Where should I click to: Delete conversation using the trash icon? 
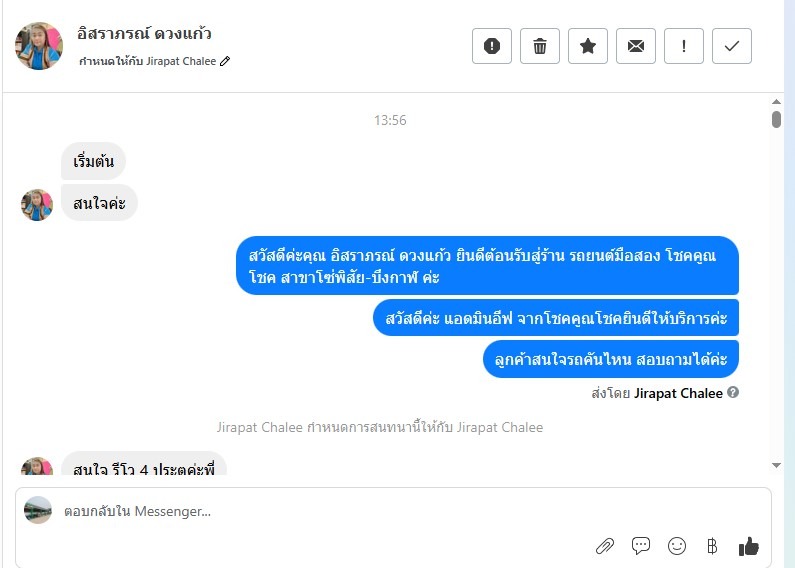click(x=539, y=46)
